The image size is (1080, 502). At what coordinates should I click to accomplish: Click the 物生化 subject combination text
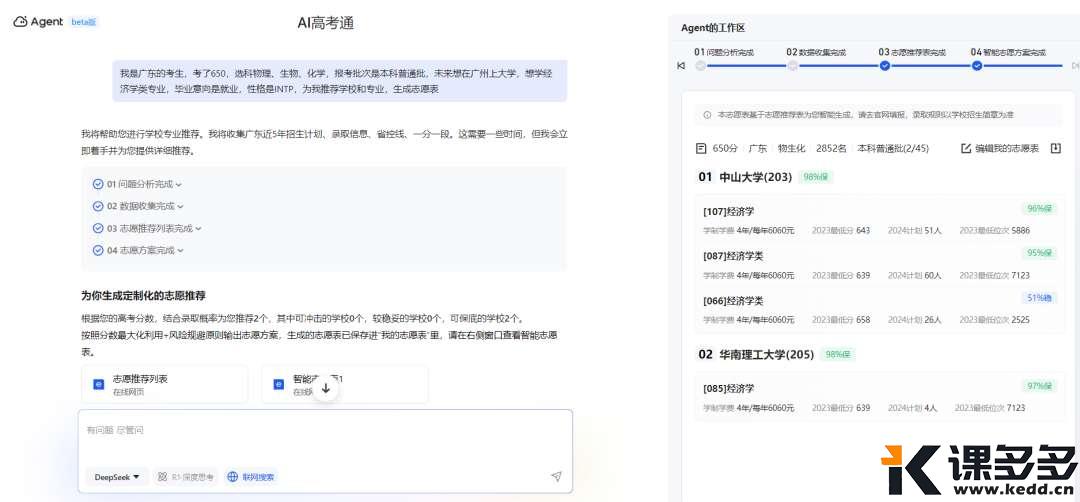point(791,148)
